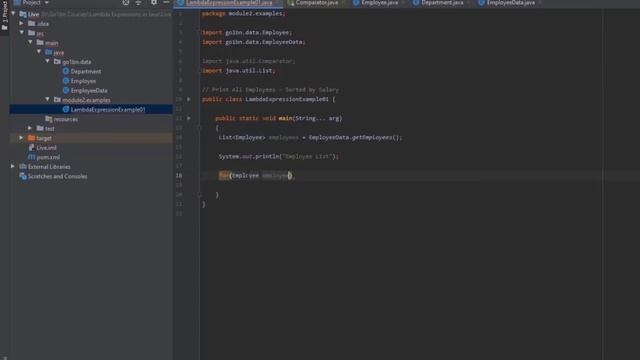The width and height of the screenshot is (640, 360).
Task: Click 'import go1bn.data.EmployeeData;' line
Action: point(253,42)
